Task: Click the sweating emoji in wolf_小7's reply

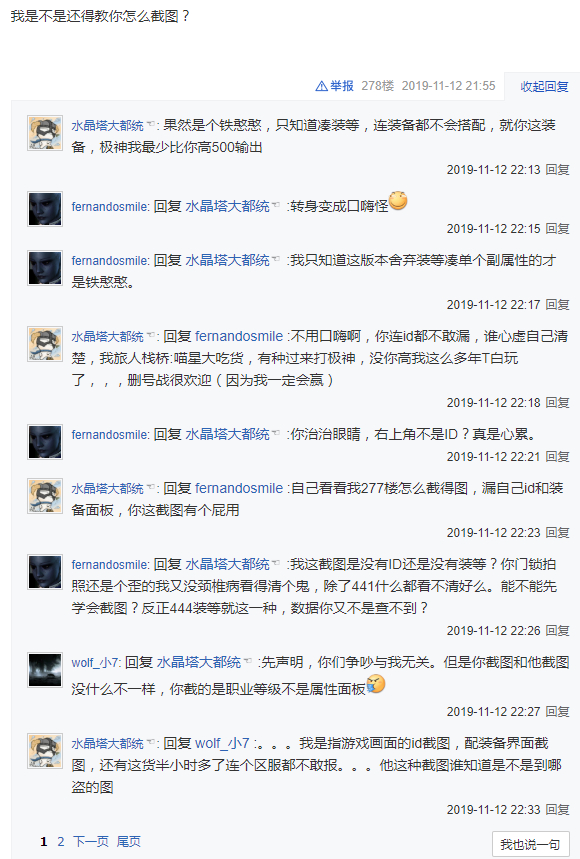Action: click(376, 684)
